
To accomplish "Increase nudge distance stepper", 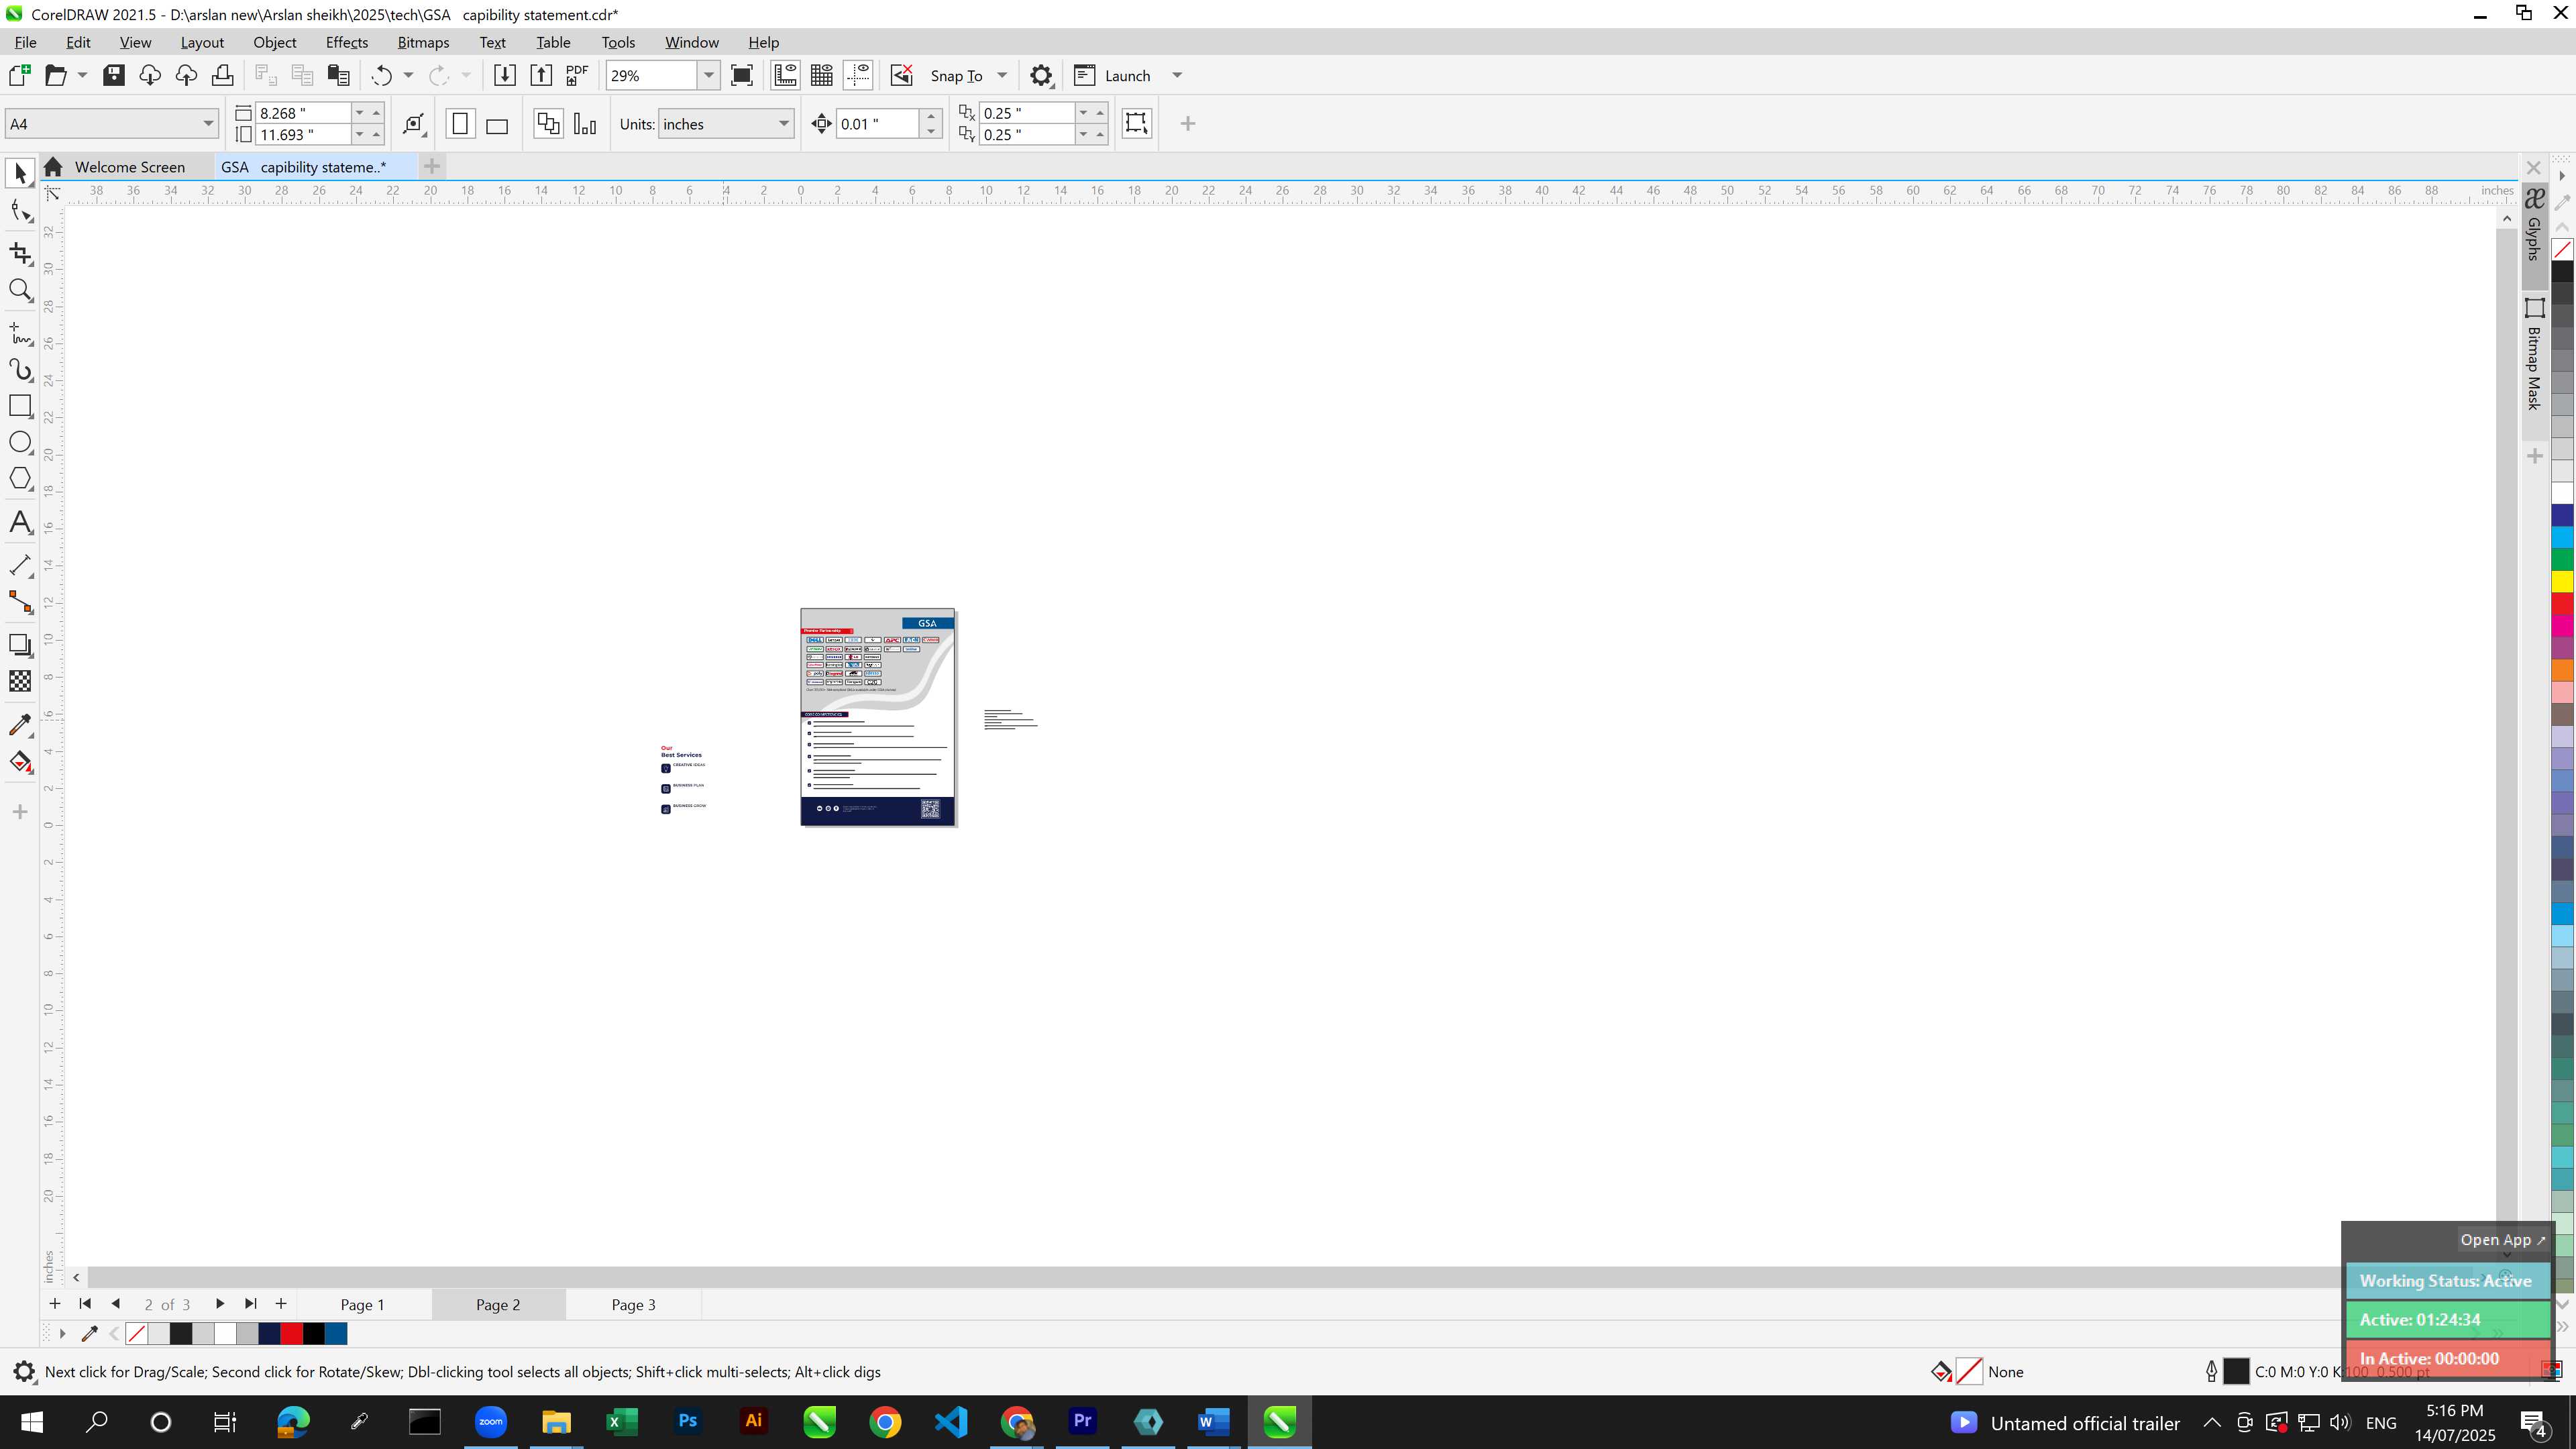I will tap(931, 116).
